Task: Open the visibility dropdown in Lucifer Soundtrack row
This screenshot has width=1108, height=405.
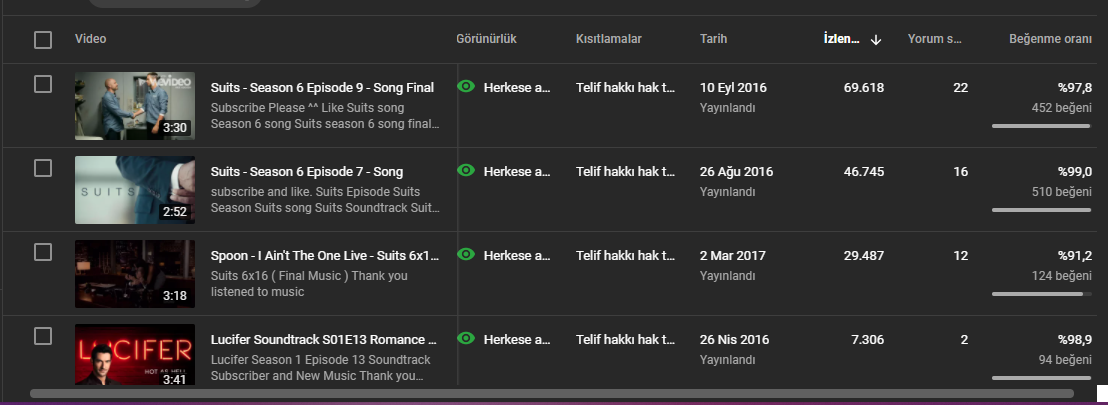Action: tap(517, 339)
